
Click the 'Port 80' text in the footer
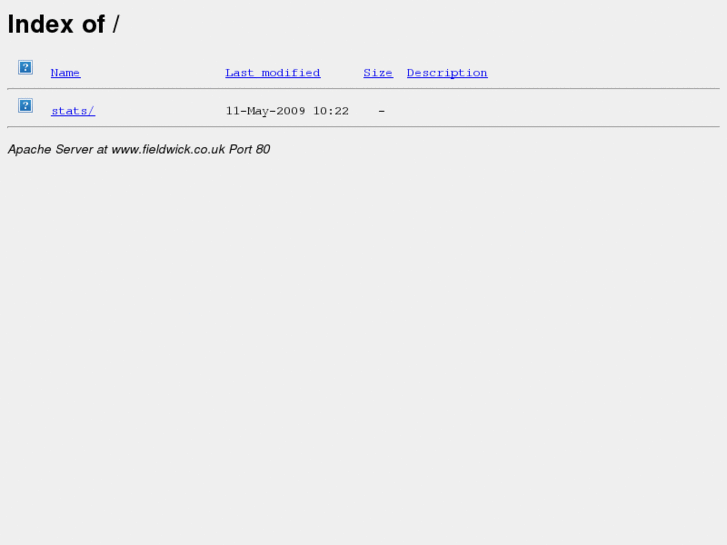[x=249, y=149]
